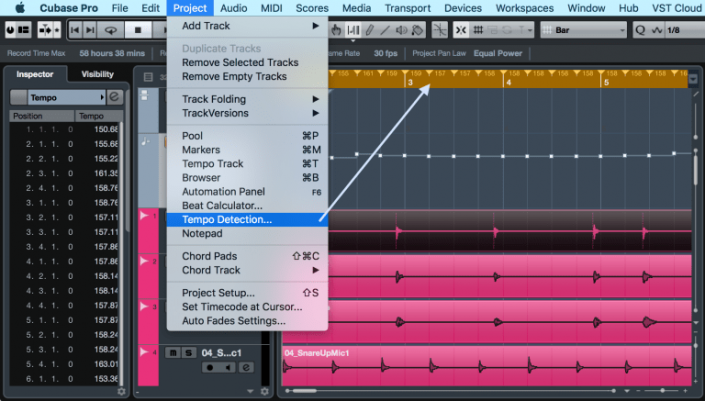Image resolution: width=705 pixels, height=401 pixels.
Task: Select Auto Fades Settings... menu item
Action: (247, 321)
